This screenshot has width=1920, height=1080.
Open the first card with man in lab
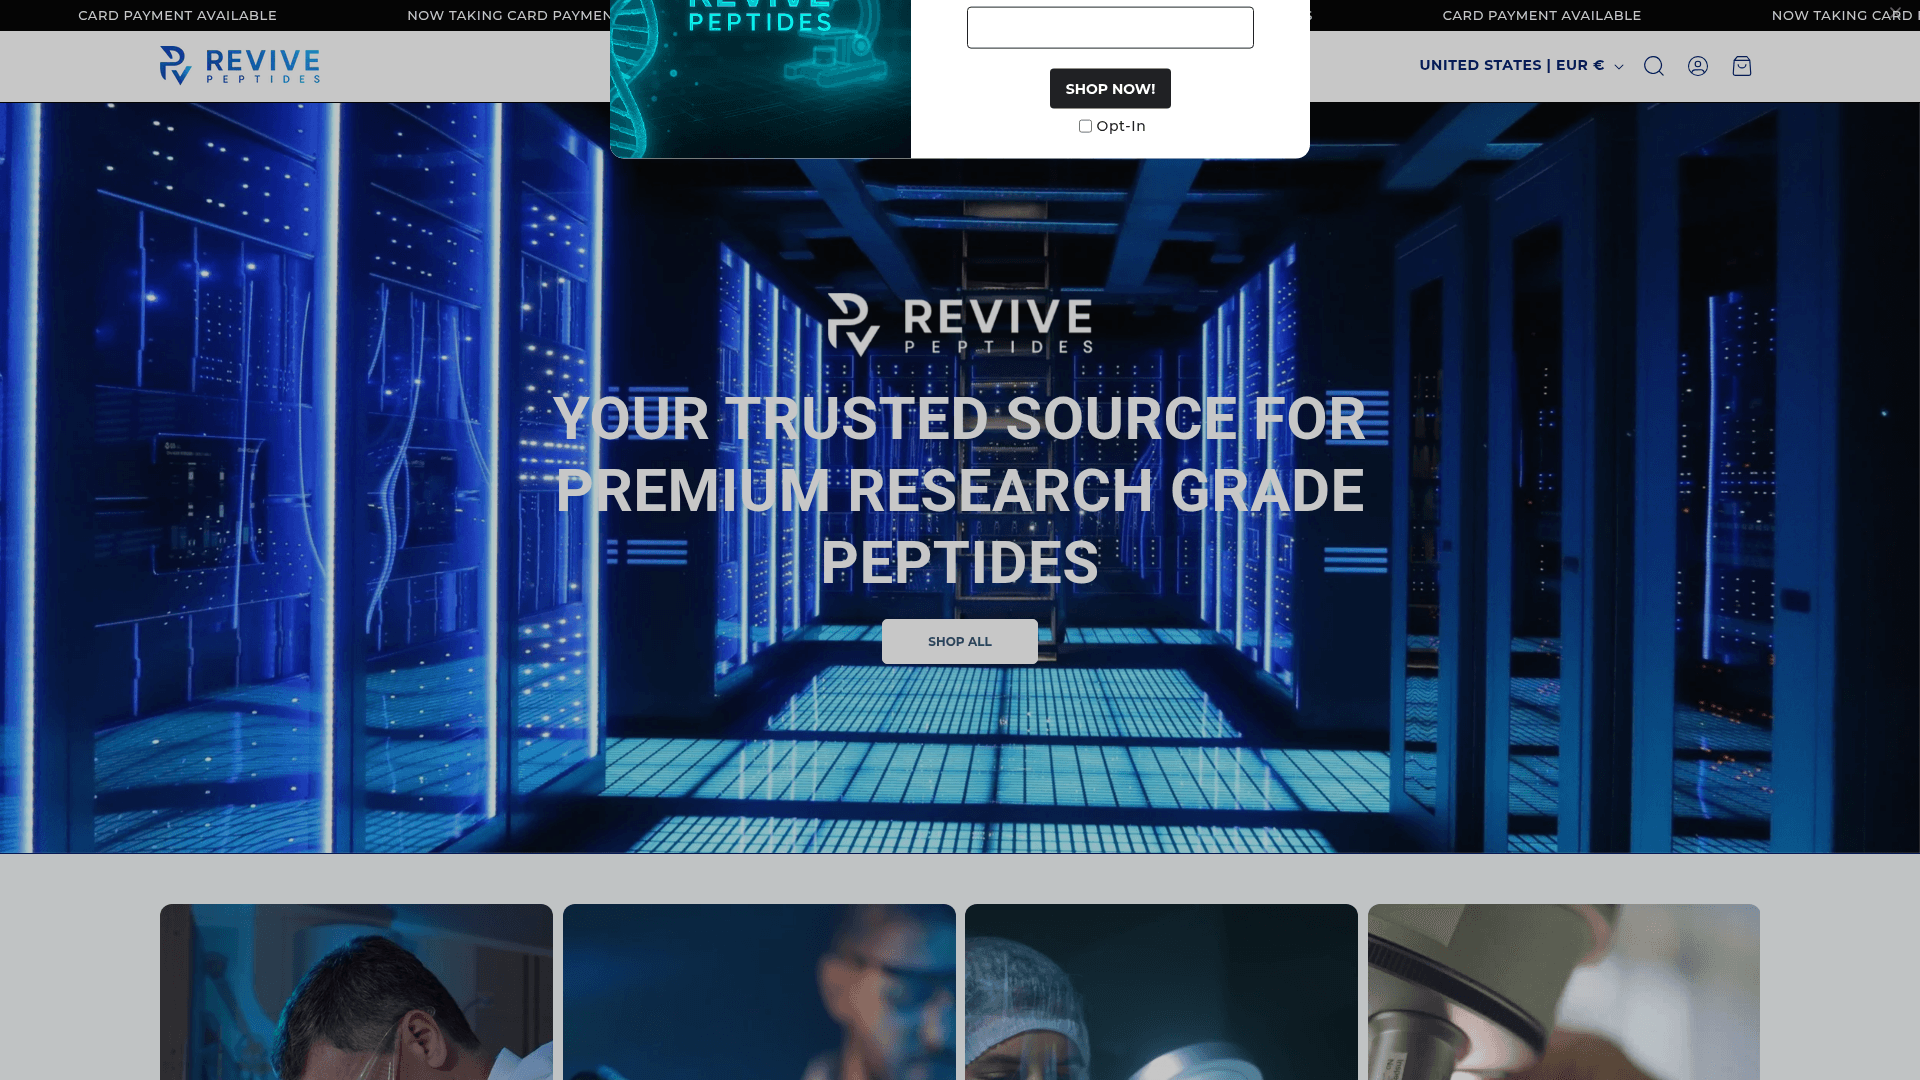[356, 992]
